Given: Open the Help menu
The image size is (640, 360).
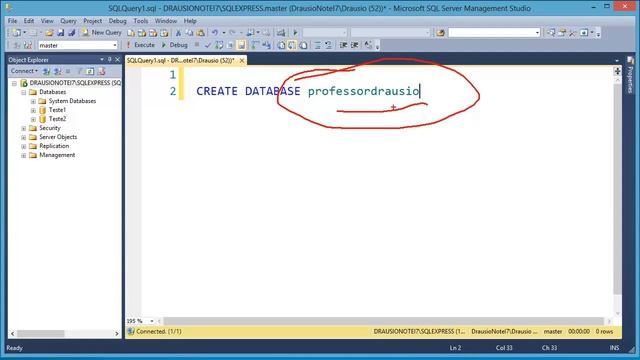Looking at the screenshot, I should [x=190, y=21].
